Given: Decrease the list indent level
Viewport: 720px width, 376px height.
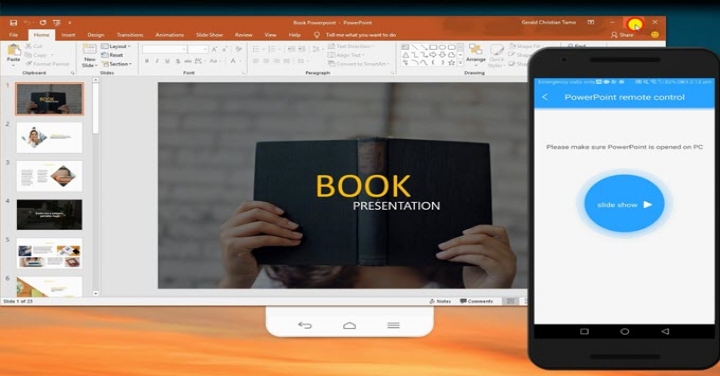Looking at the screenshot, I should tap(291, 49).
